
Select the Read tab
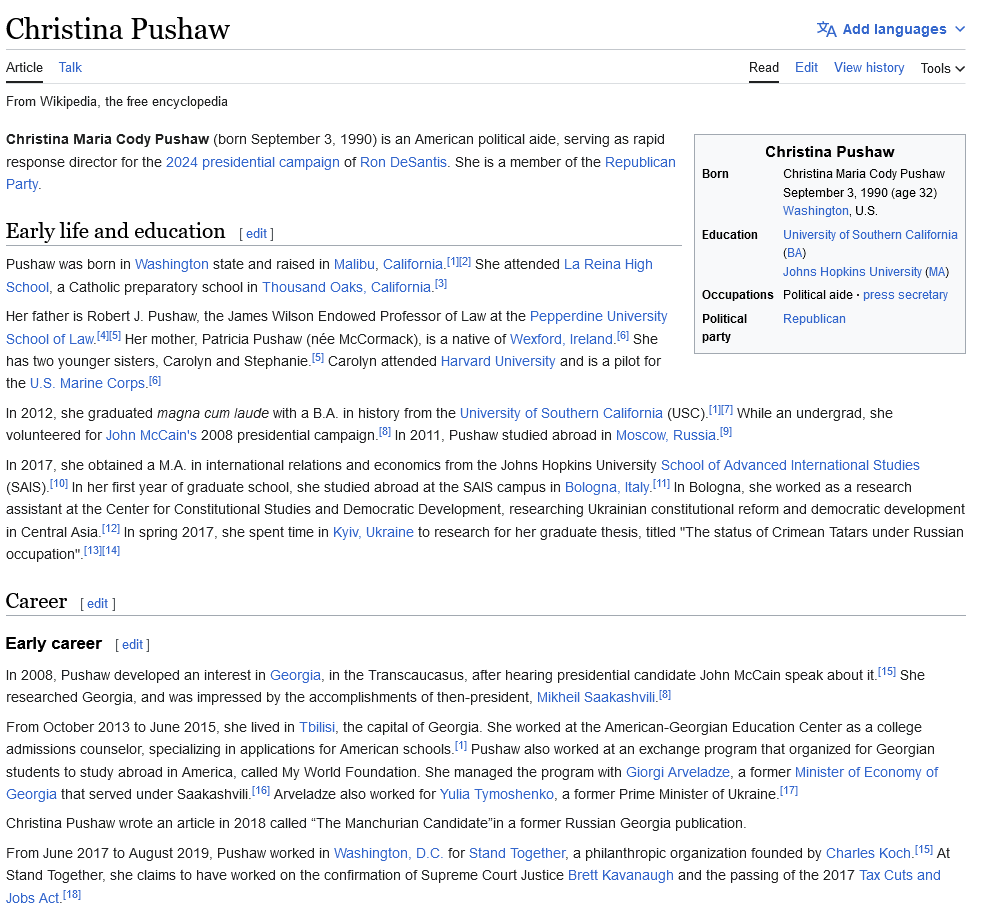pyautogui.click(x=763, y=67)
